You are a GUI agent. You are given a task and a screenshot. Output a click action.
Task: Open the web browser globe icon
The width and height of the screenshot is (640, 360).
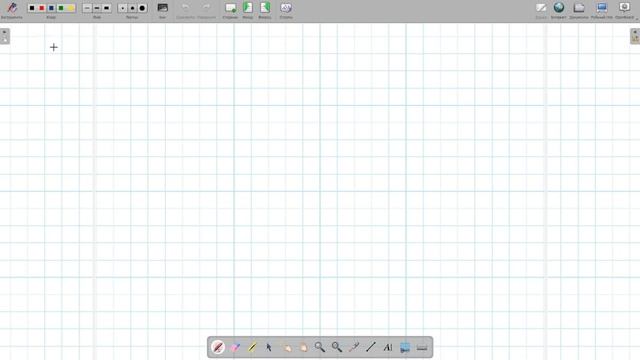click(559, 7)
